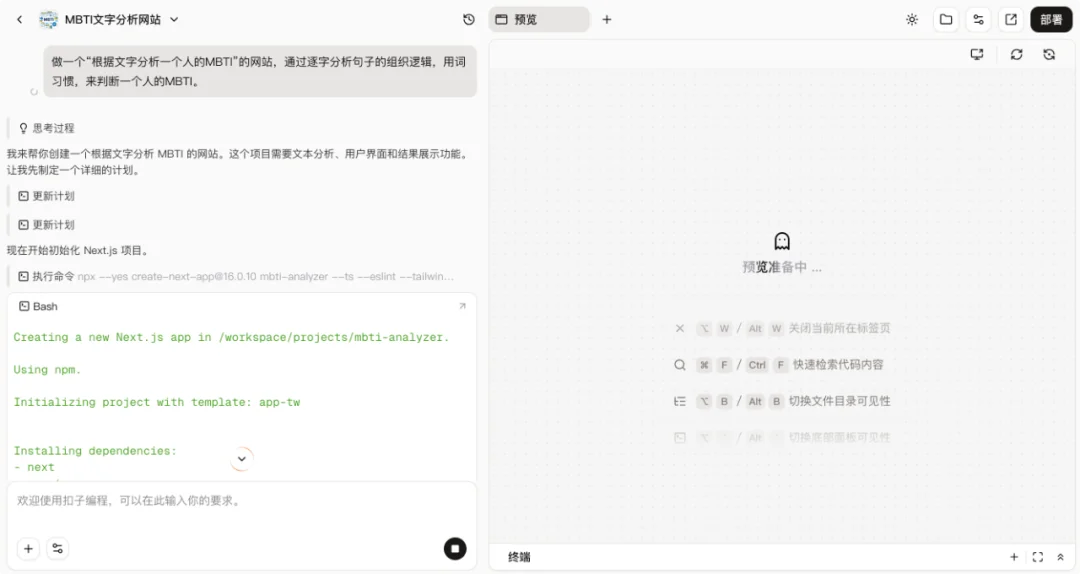Go back using the top-left arrow

(19, 19)
